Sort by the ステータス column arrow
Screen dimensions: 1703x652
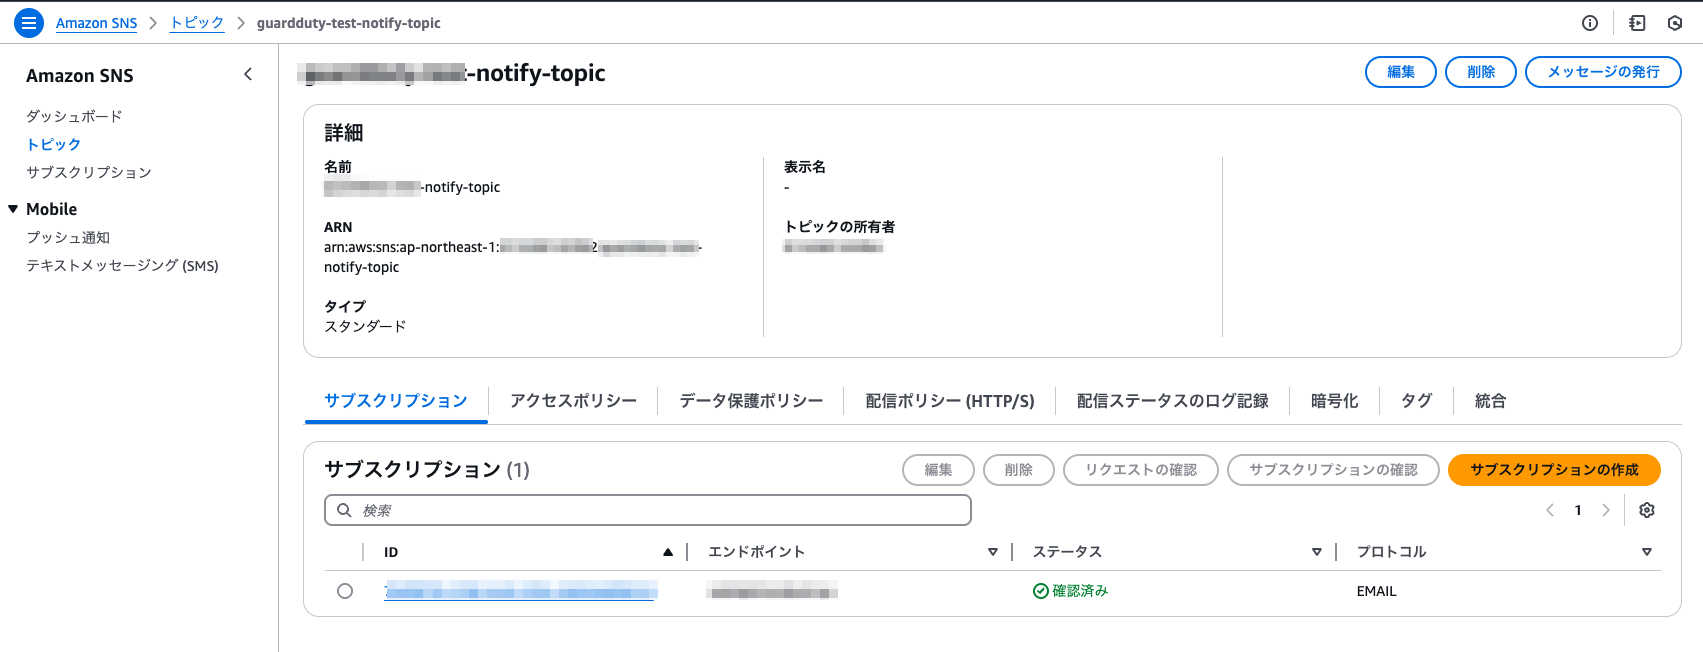(x=1316, y=552)
